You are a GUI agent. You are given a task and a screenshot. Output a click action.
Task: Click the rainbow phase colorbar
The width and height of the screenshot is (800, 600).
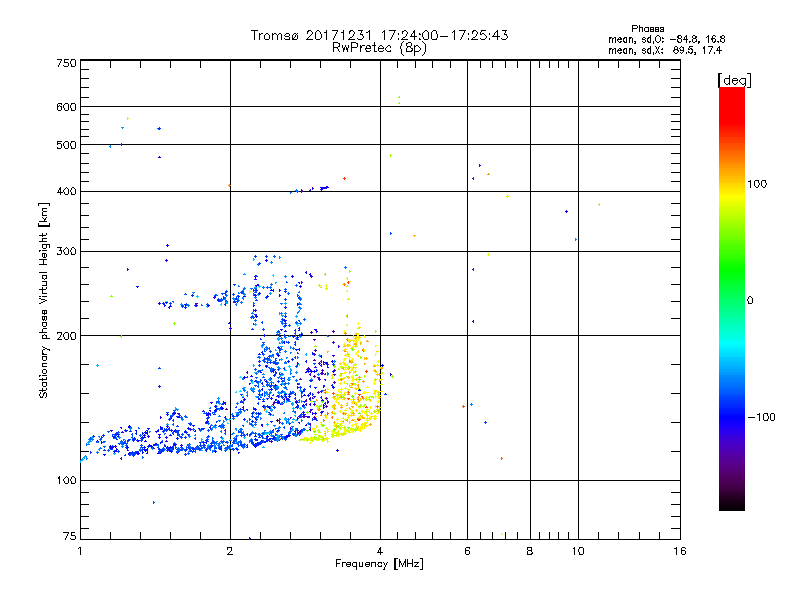click(732, 298)
